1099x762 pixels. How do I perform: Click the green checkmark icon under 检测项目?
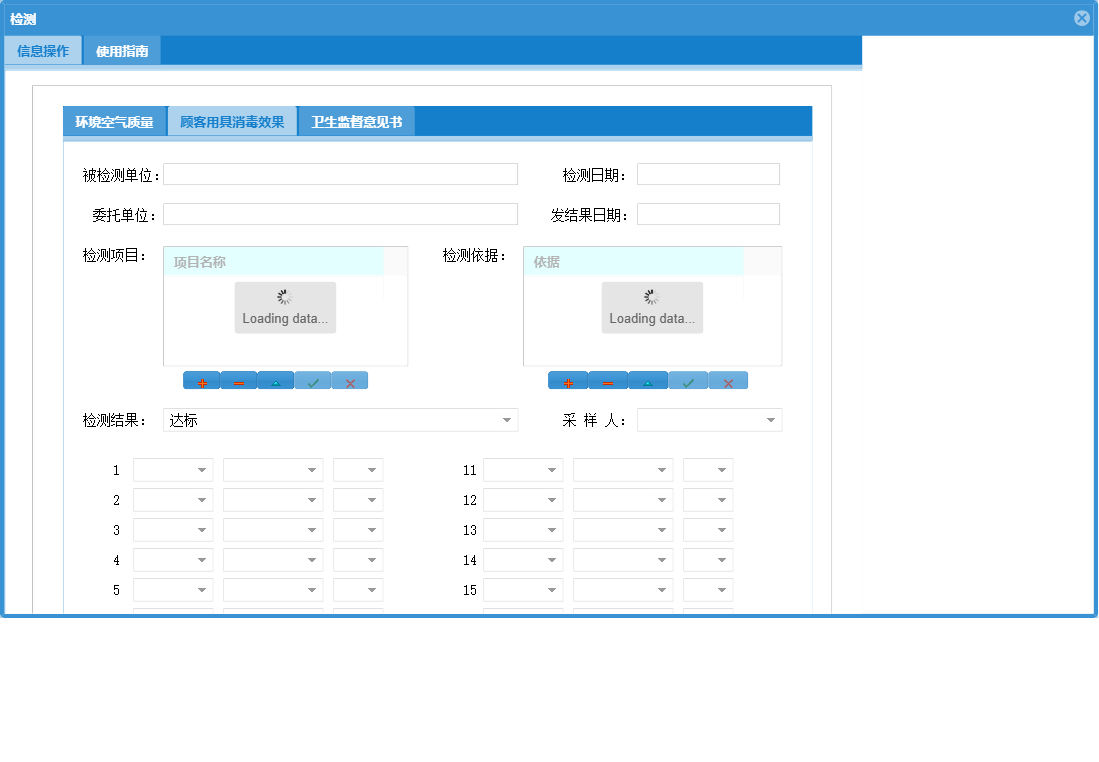tap(312, 380)
